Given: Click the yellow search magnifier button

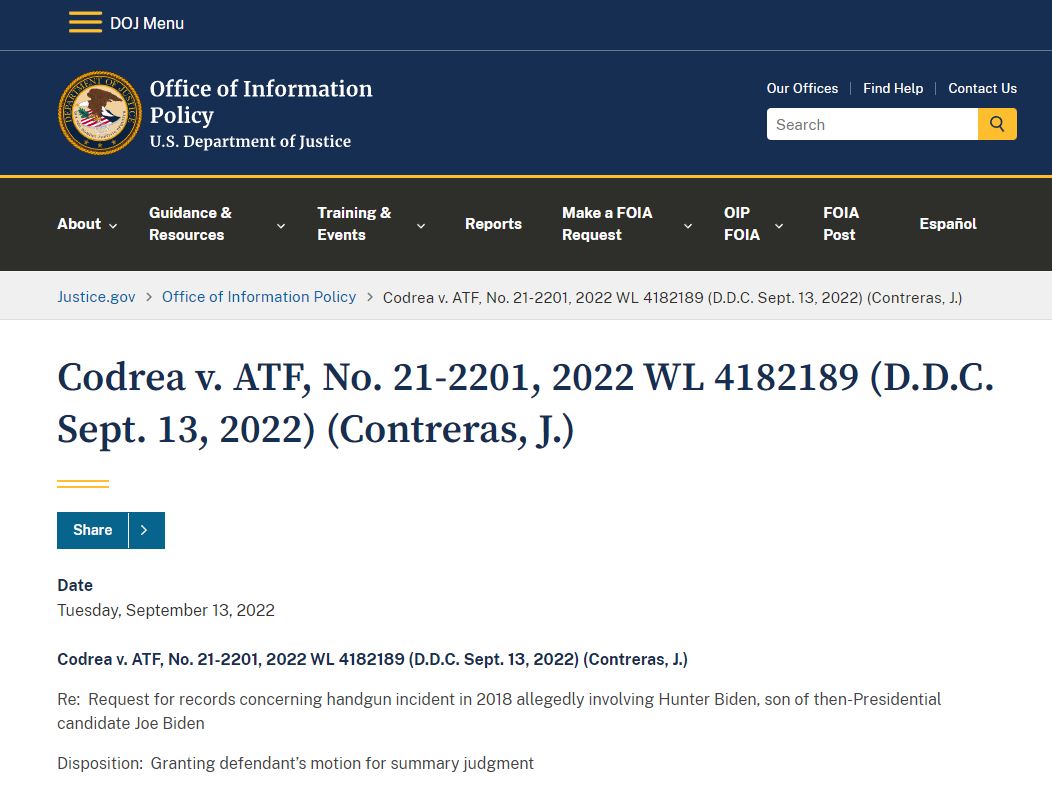Looking at the screenshot, I should (x=997, y=124).
